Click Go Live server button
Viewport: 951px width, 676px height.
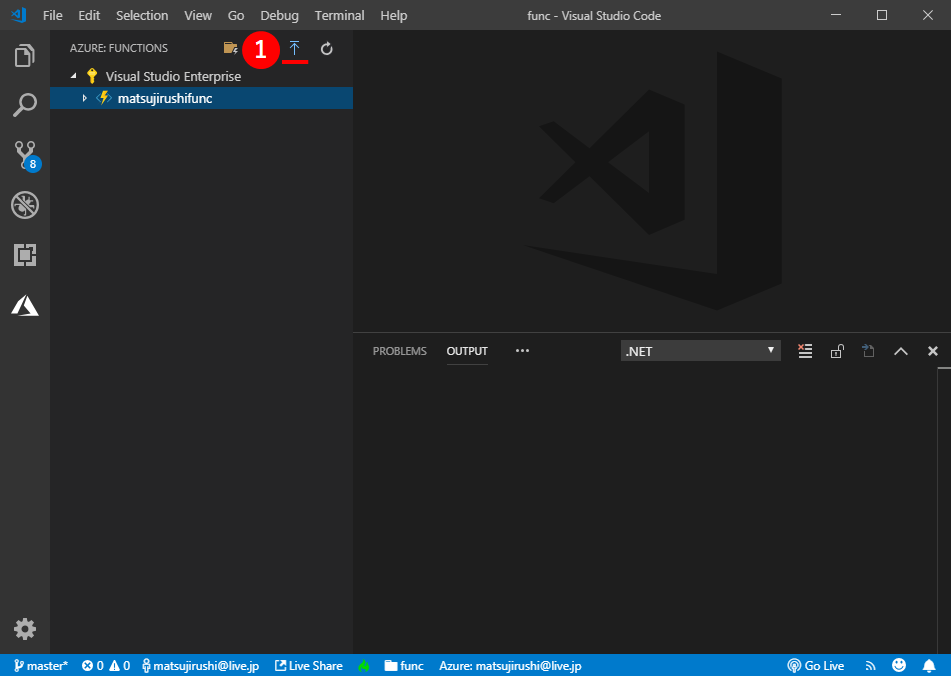click(816, 666)
